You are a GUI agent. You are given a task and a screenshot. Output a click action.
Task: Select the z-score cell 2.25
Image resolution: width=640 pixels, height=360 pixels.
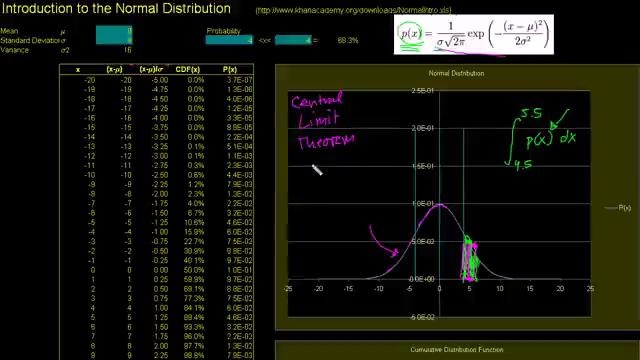click(x=160, y=355)
